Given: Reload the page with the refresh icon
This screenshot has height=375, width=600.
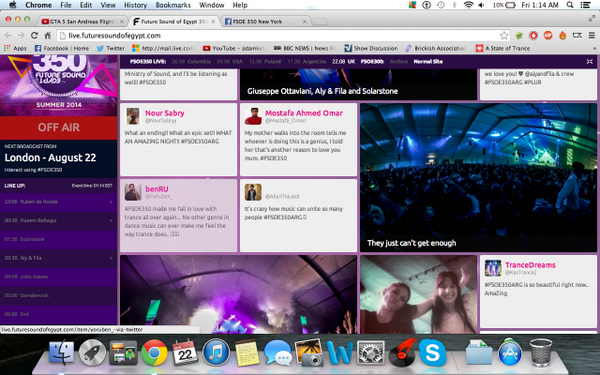Looking at the screenshot, I should coord(34,36).
